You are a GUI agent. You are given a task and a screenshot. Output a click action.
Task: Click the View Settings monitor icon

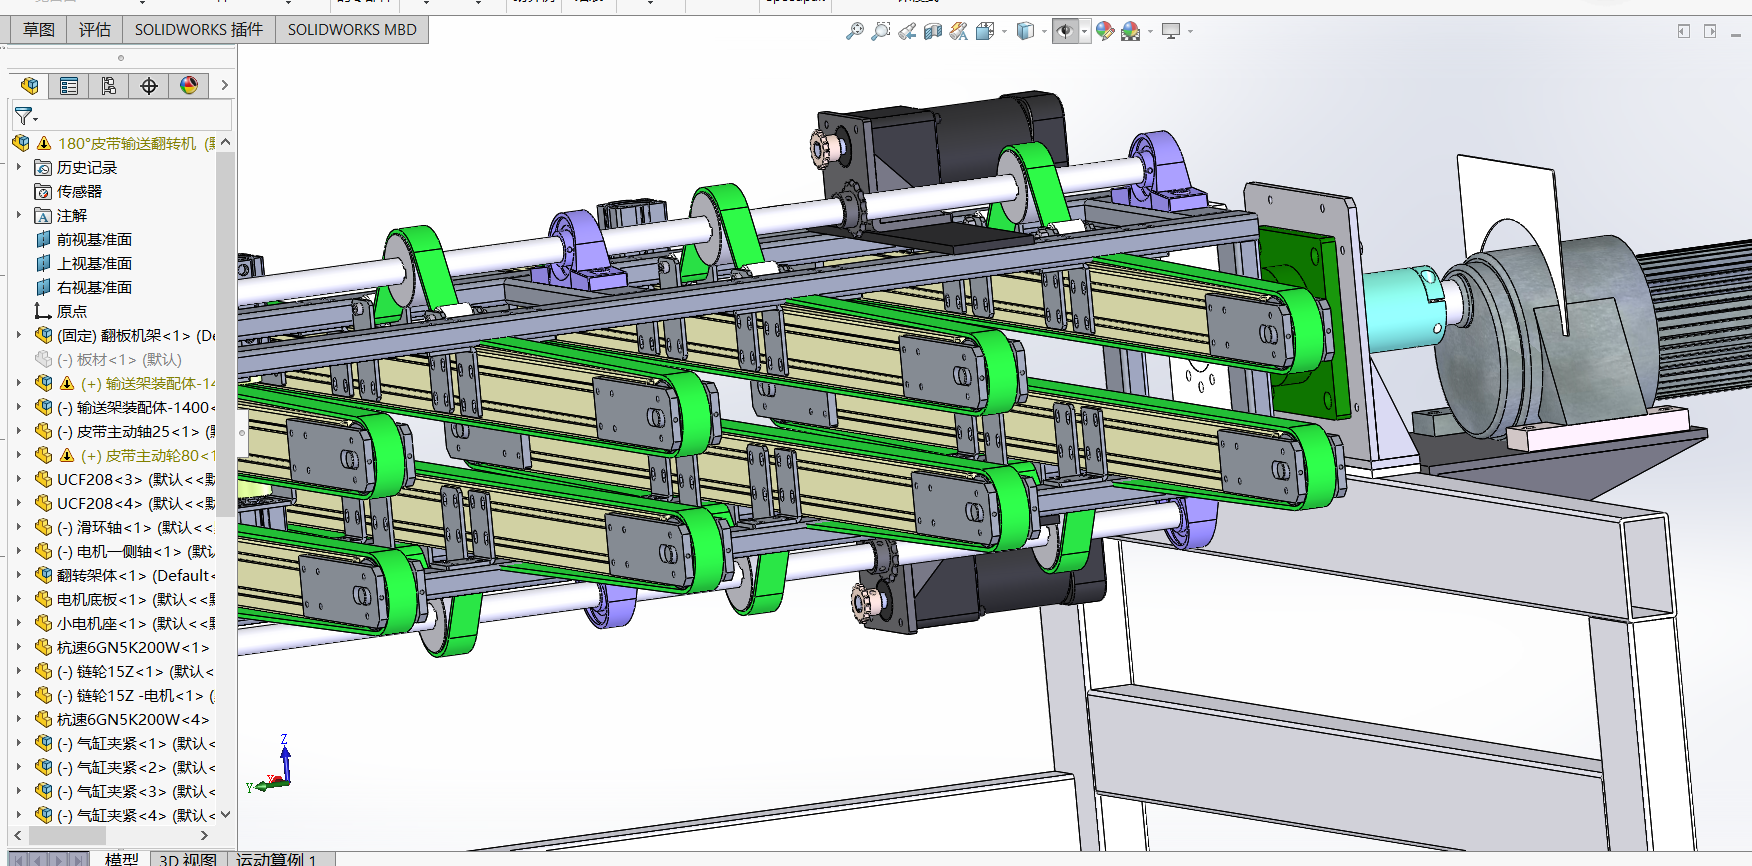pos(1171,31)
